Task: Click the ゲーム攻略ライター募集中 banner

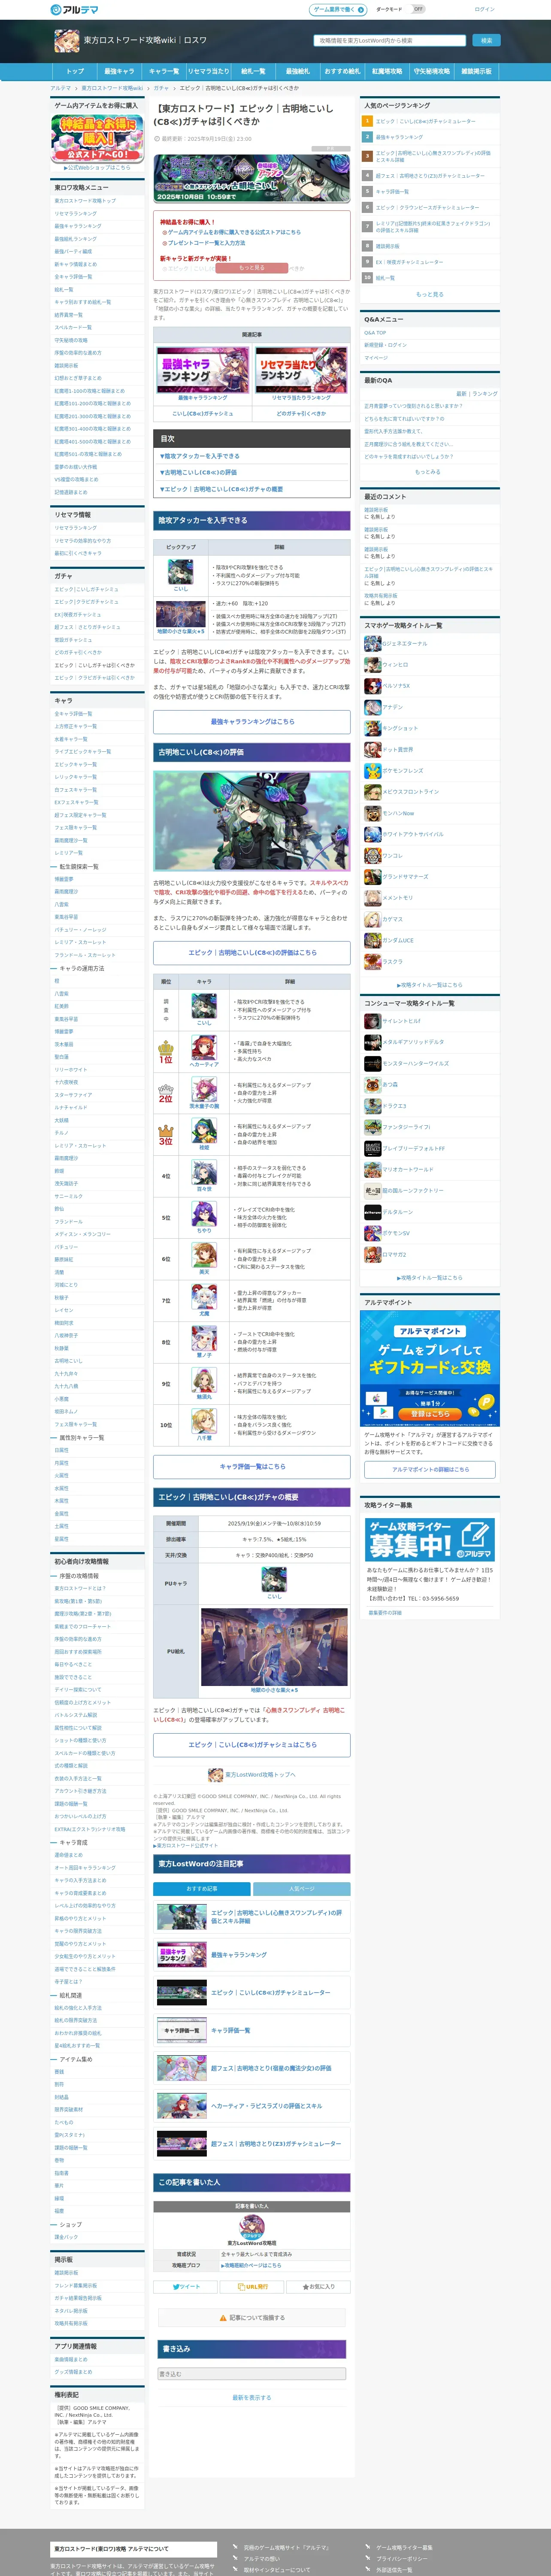Action: (x=429, y=1540)
